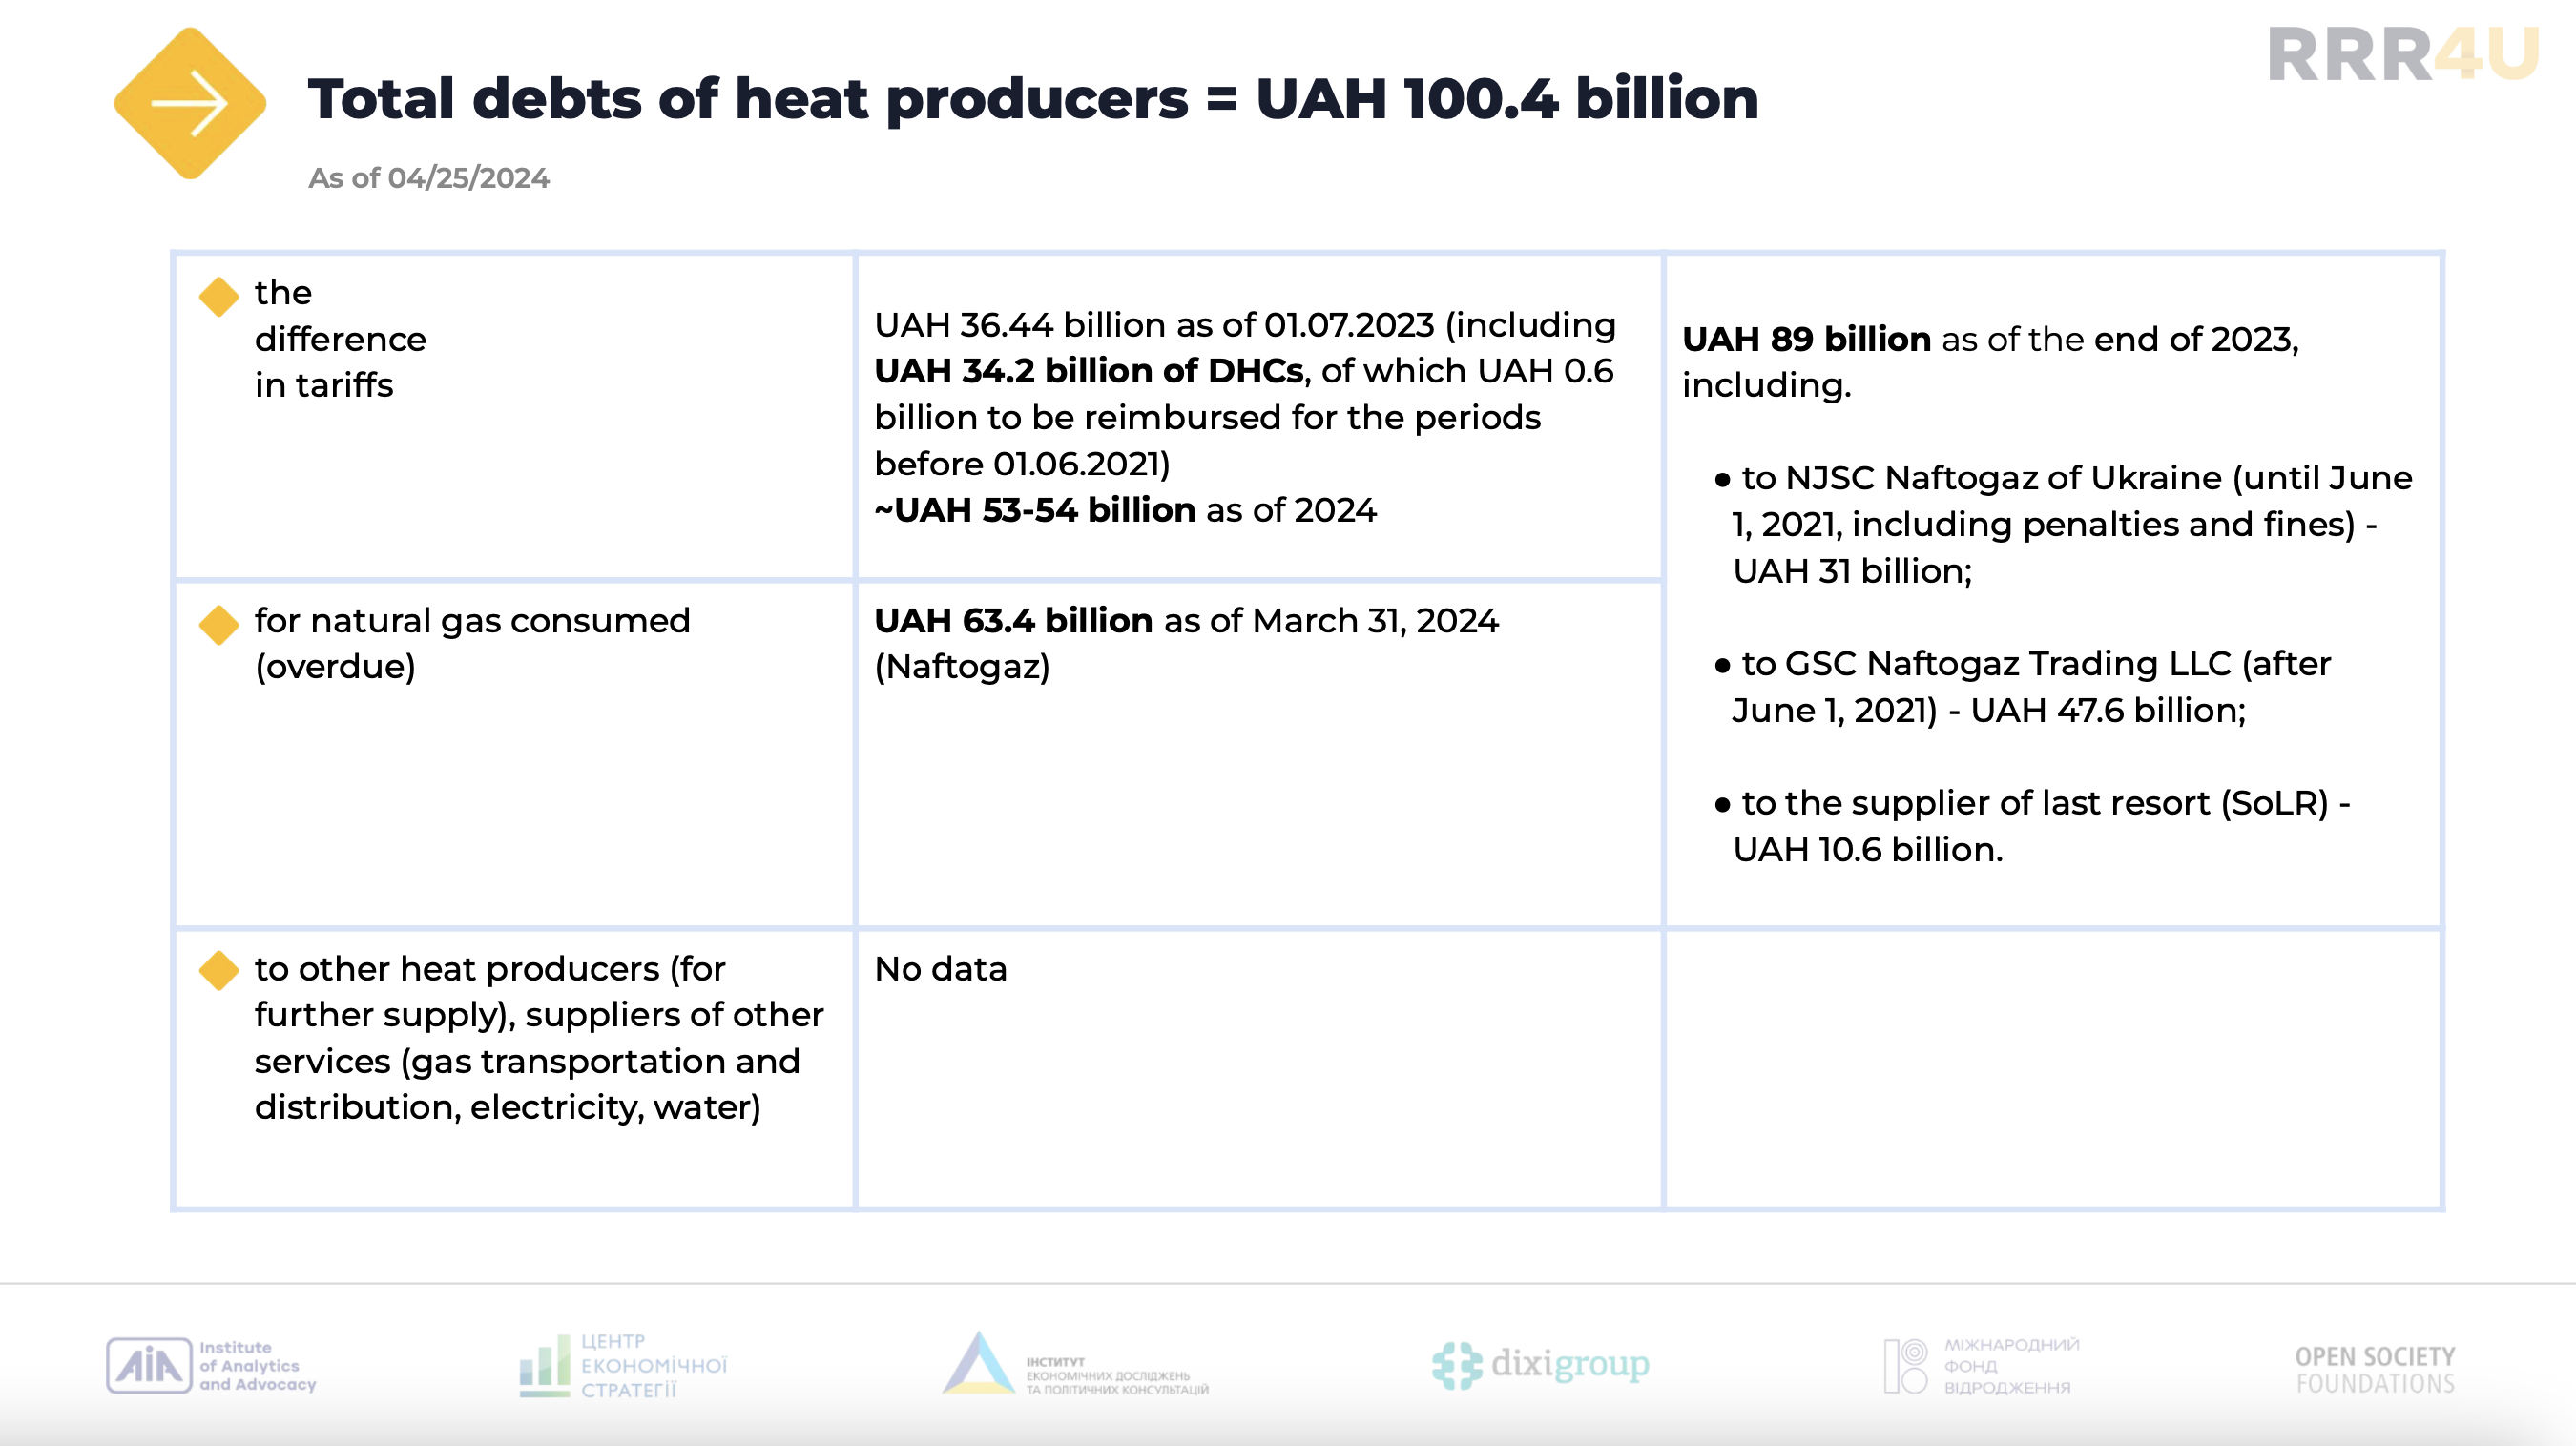Click the Centre for Economic Strategy logo
Image resolution: width=2576 pixels, height=1446 pixels.
[x=624, y=1365]
